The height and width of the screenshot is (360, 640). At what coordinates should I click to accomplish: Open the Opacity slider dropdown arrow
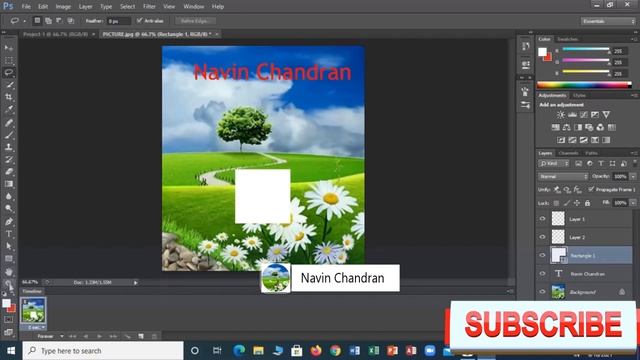[x=633, y=176]
